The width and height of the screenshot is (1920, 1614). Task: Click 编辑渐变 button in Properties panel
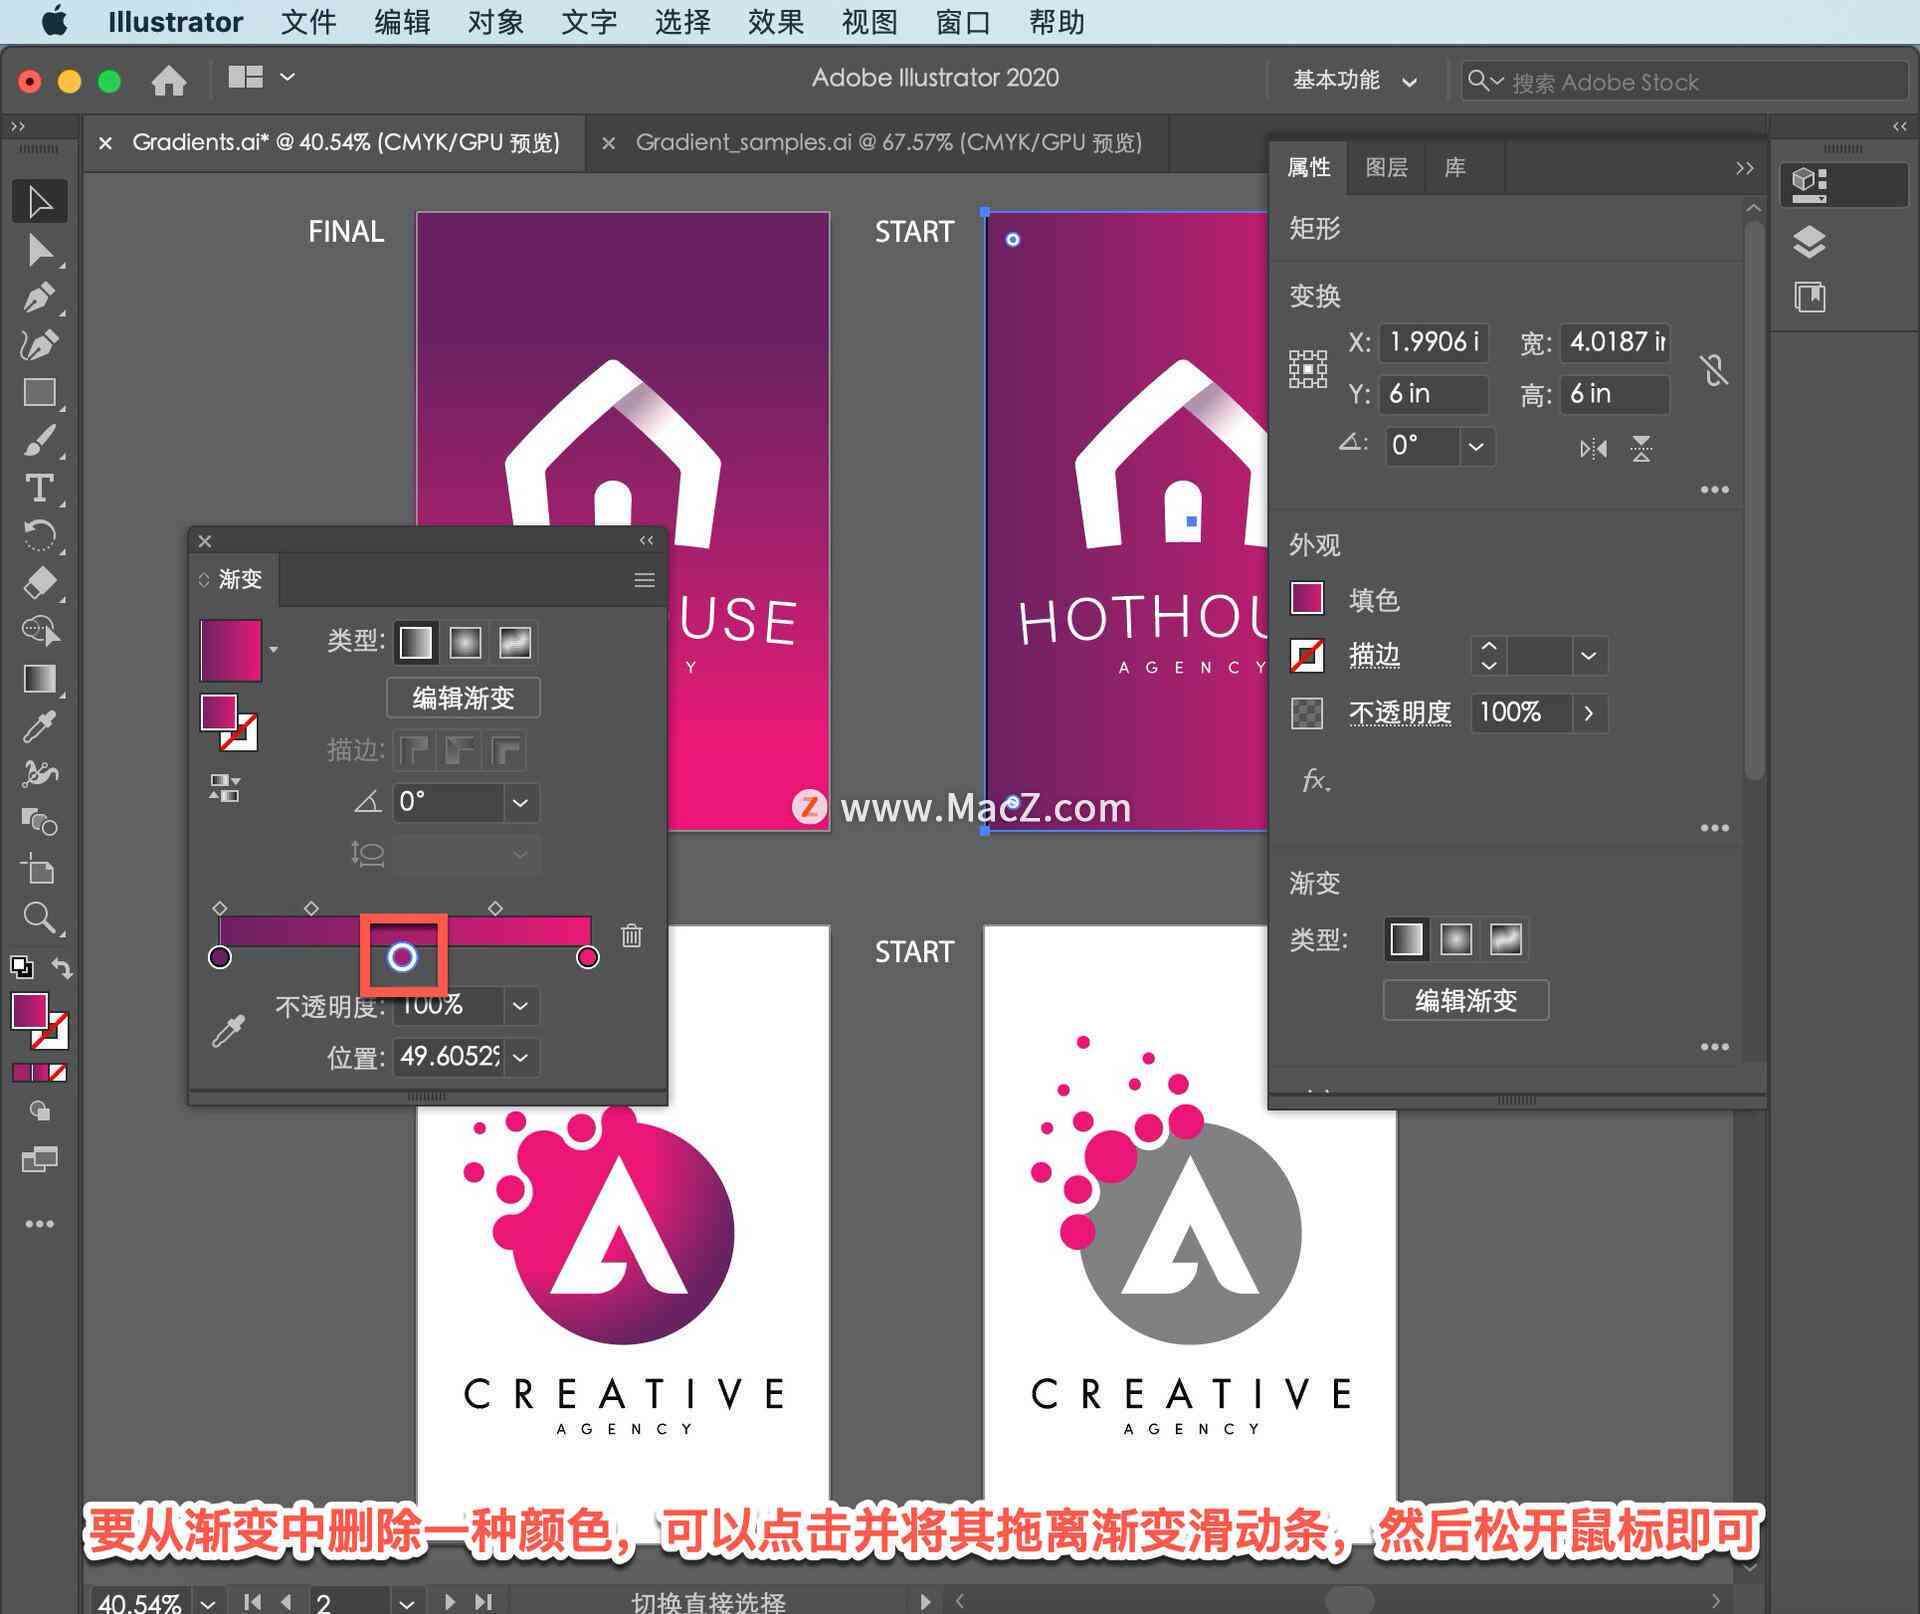pos(1466,1000)
